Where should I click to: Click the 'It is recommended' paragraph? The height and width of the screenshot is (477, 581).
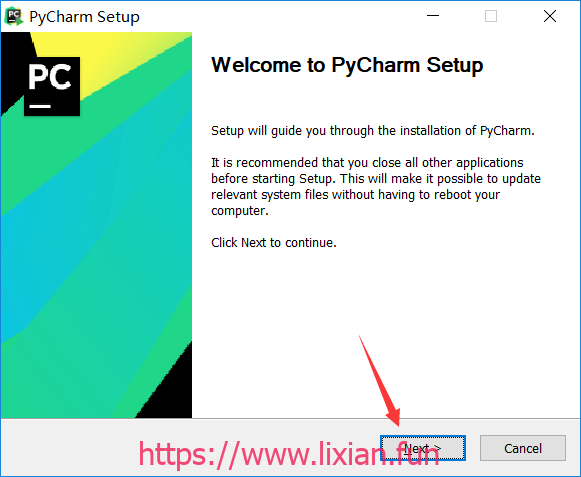pyautogui.click(x=376, y=186)
